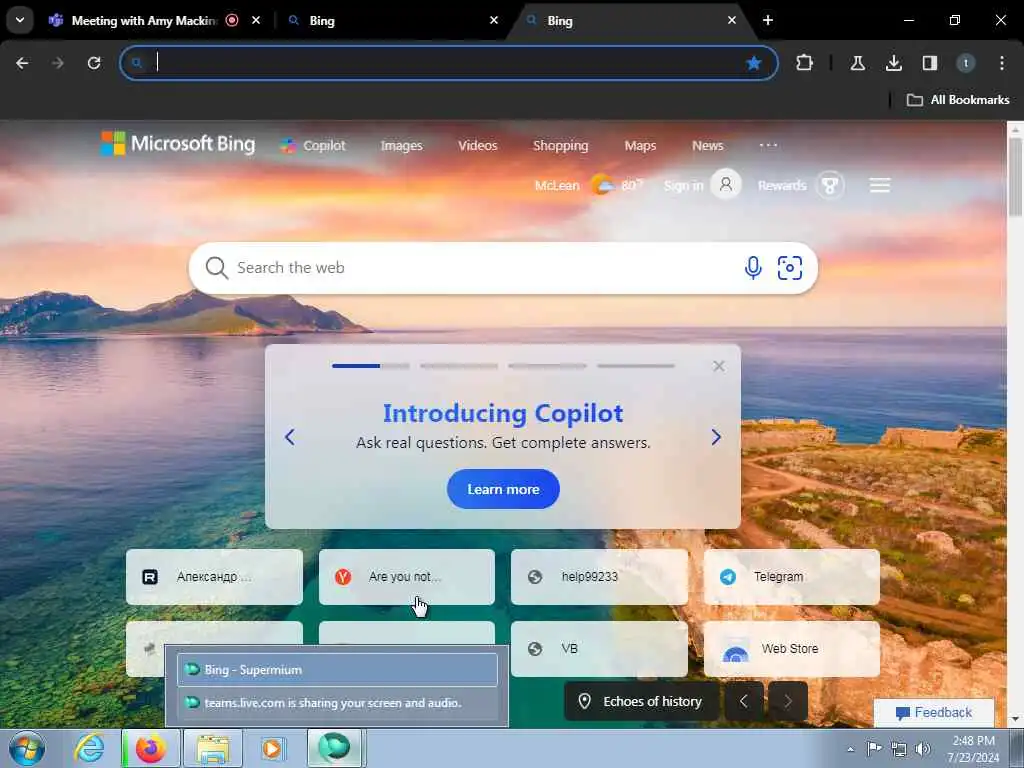
Task: Open visual search camera icon
Action: pos(790,268)
